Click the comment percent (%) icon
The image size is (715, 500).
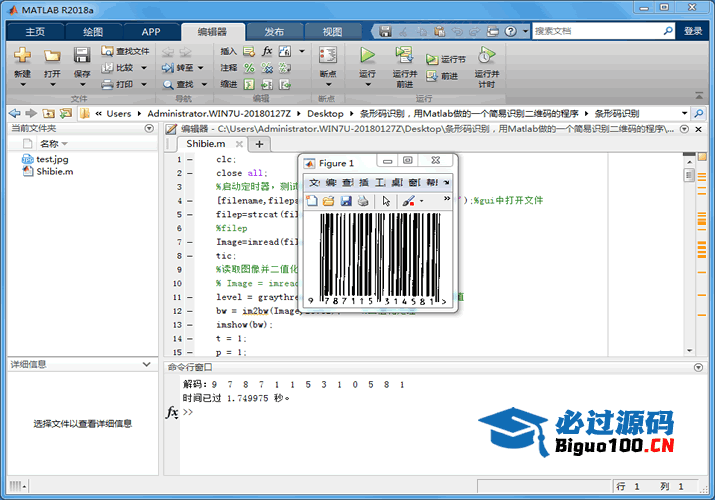click(x=249, y=68)
